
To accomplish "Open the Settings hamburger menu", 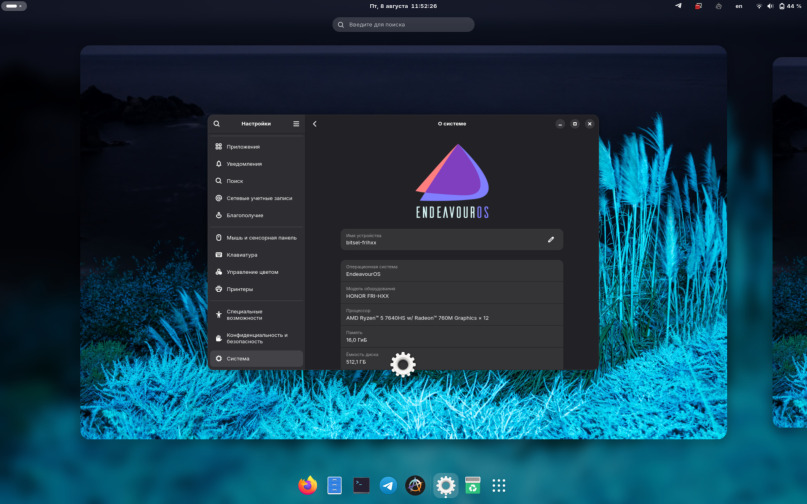I will [296, 124].
